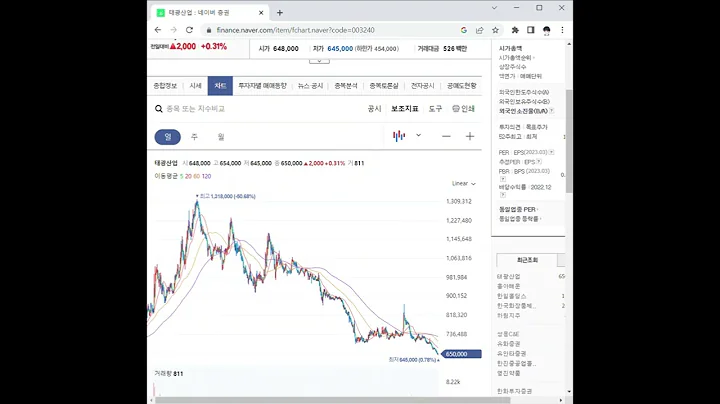Screen dimensions: 720x404
Task: Open the 종합정보 tab
Action: (x=165, y=86)
